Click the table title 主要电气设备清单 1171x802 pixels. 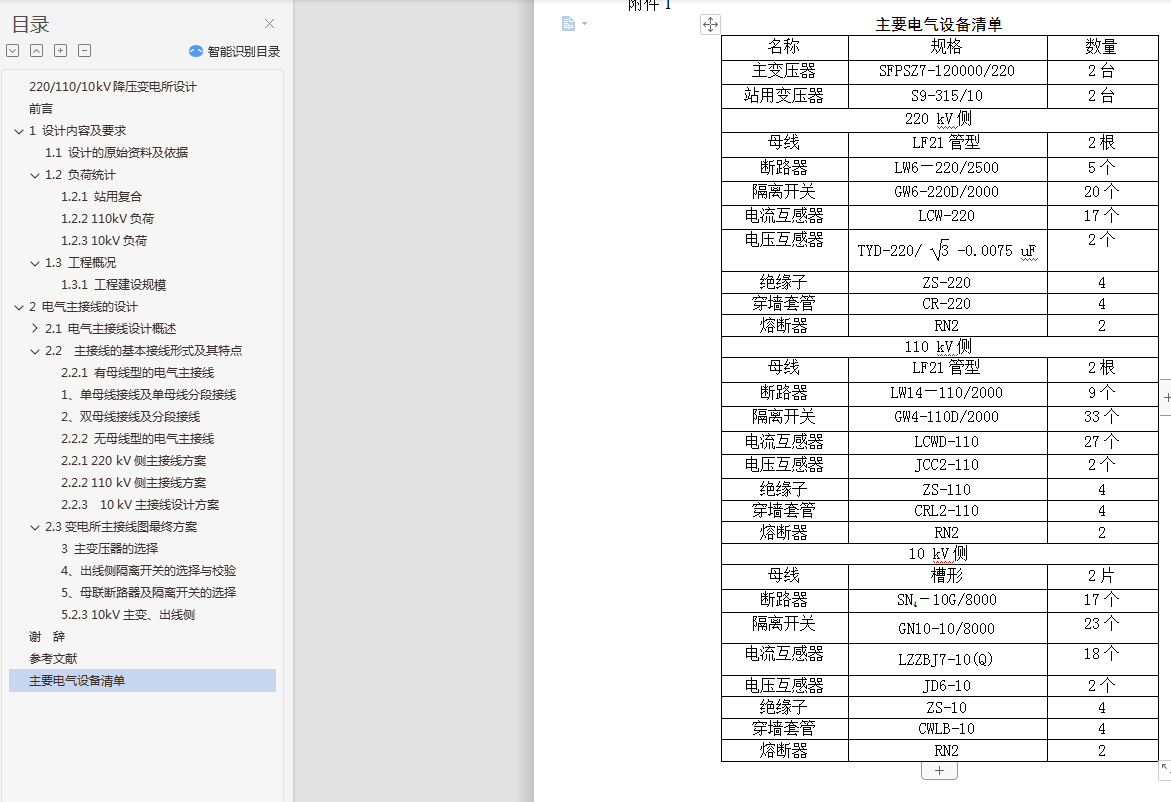point(939,25)
